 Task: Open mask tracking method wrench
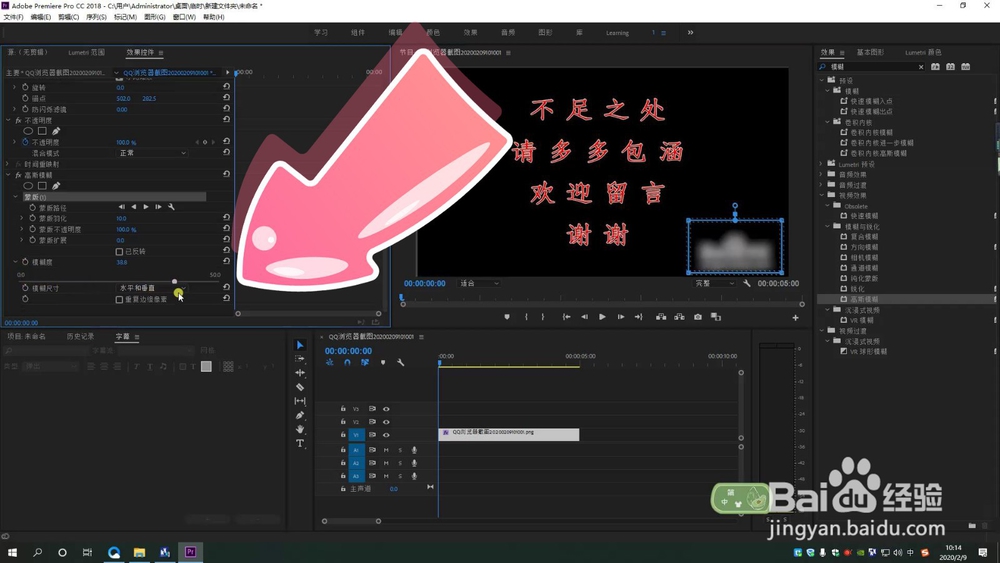(x=171, y=207)
